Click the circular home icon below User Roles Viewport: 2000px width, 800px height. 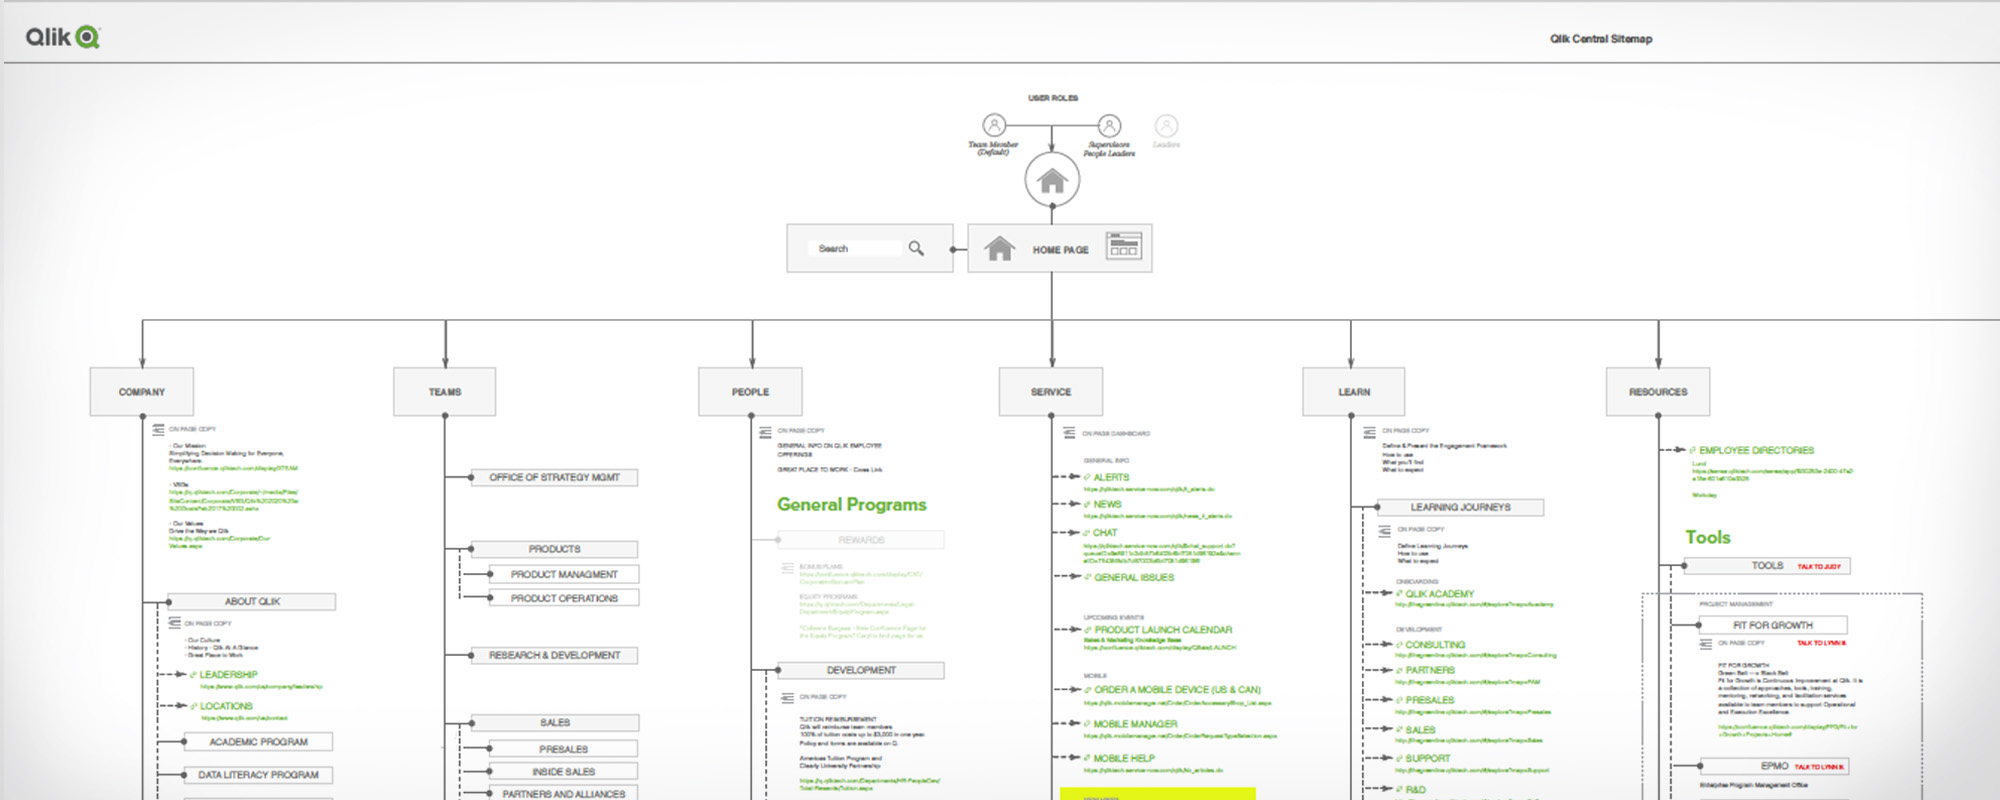(1052, 180)
